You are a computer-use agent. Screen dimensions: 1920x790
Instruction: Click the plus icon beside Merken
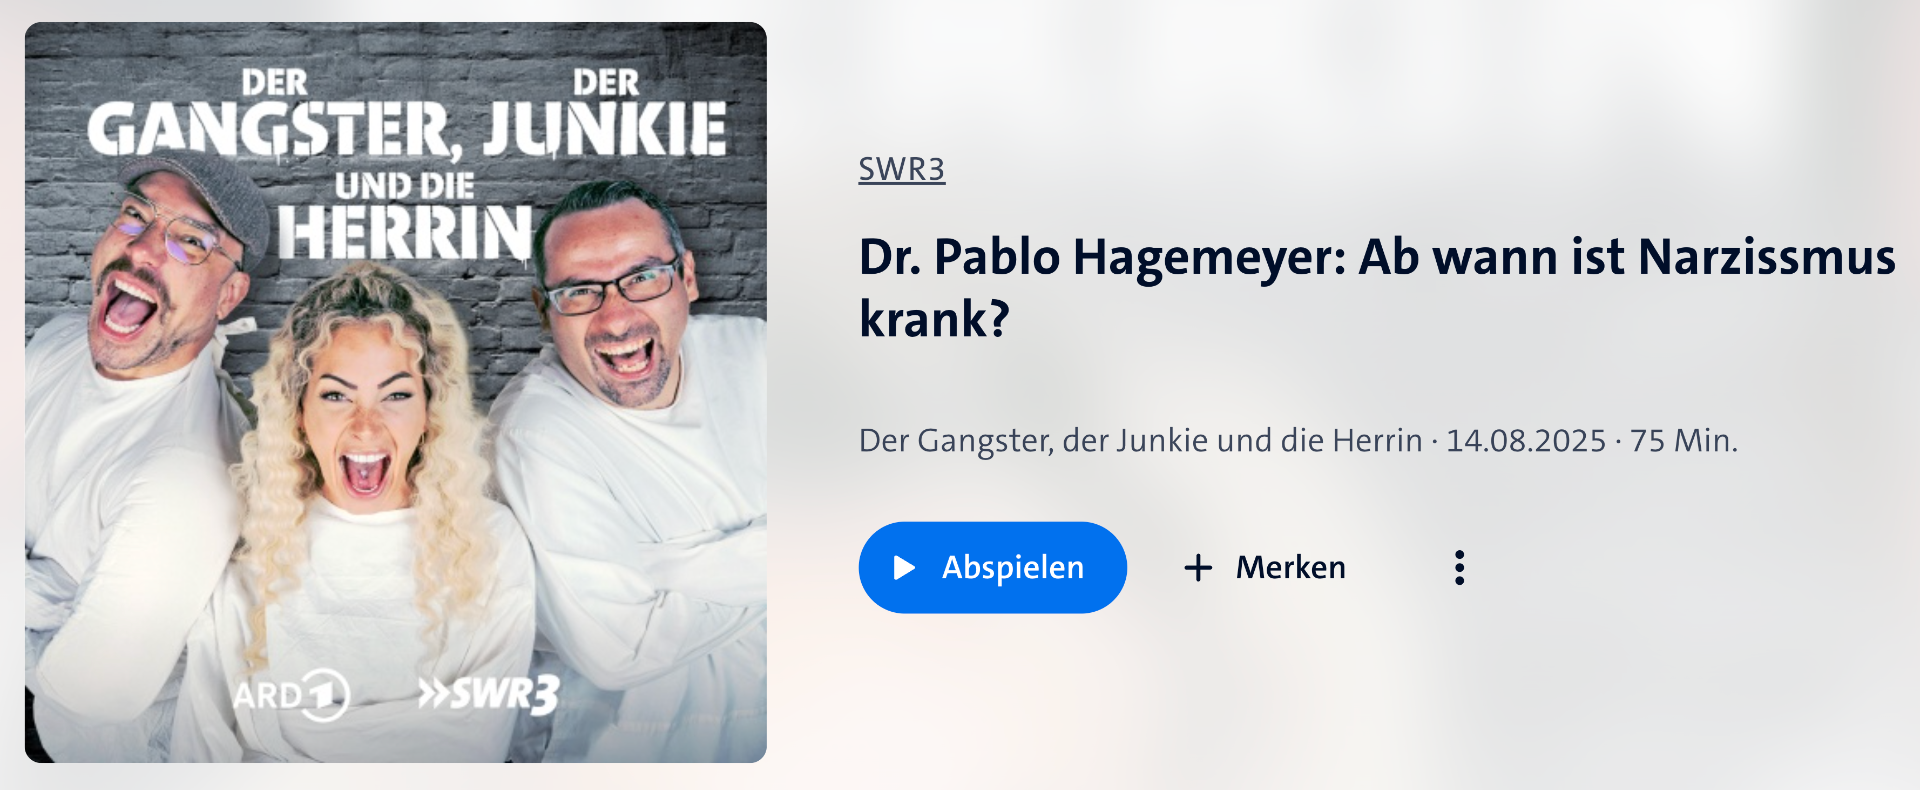tap(1198, 568)
